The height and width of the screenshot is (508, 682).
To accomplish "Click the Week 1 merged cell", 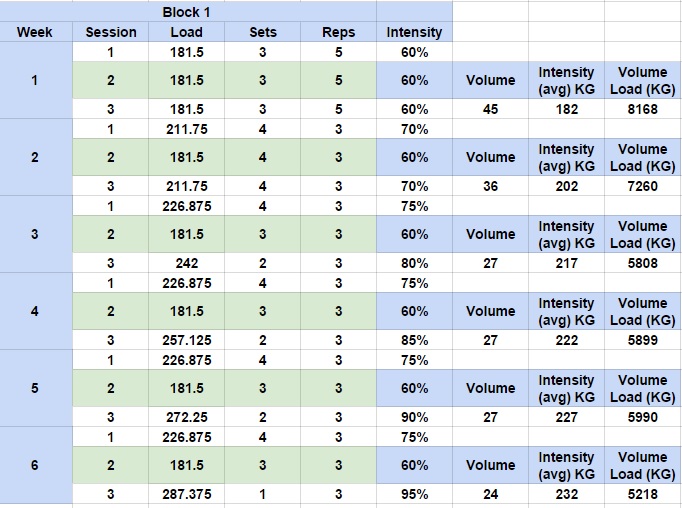I will pos(35,80).
